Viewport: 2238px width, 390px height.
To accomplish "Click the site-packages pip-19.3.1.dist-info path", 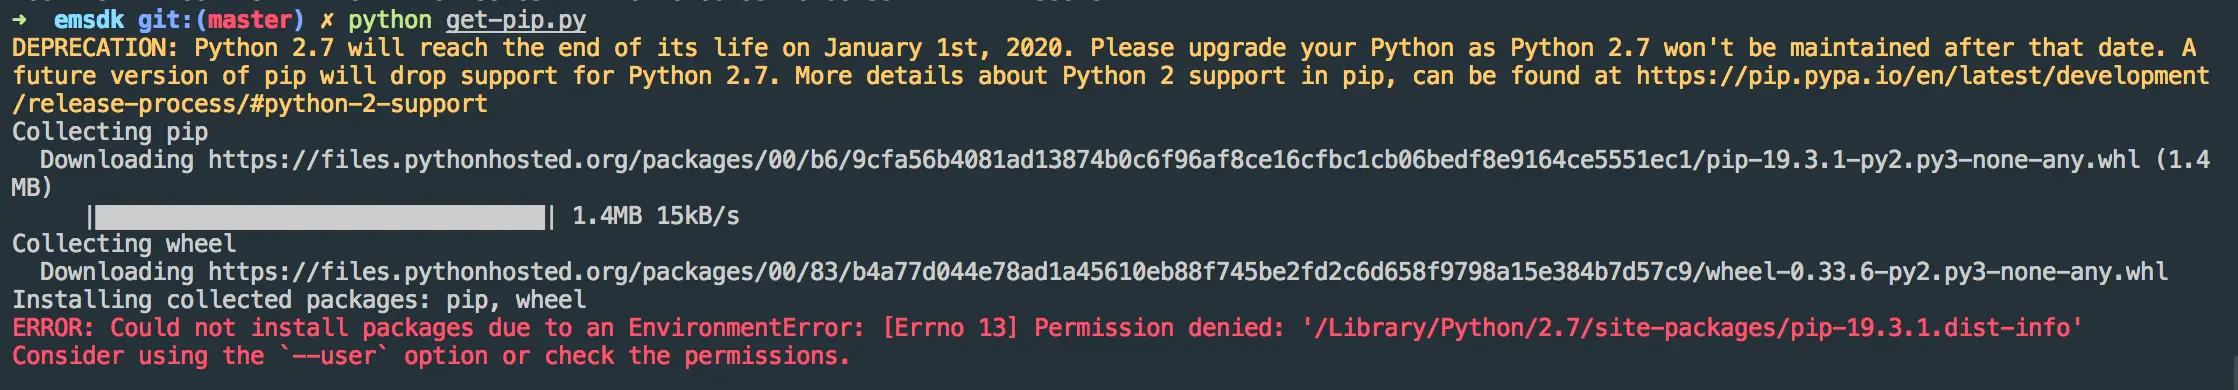I will pyautogui.click(x=1692, y=328).
